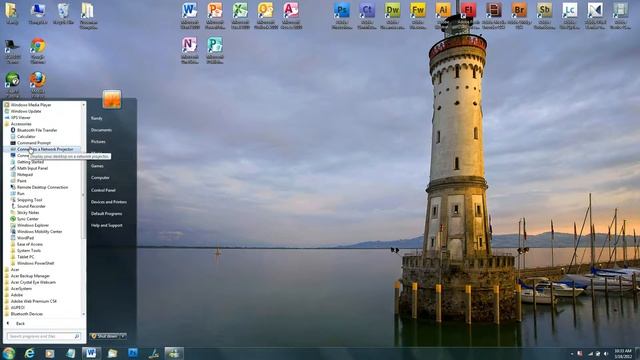
Task: Open Google Chrome from the desktop
Action: coord(38,51)
